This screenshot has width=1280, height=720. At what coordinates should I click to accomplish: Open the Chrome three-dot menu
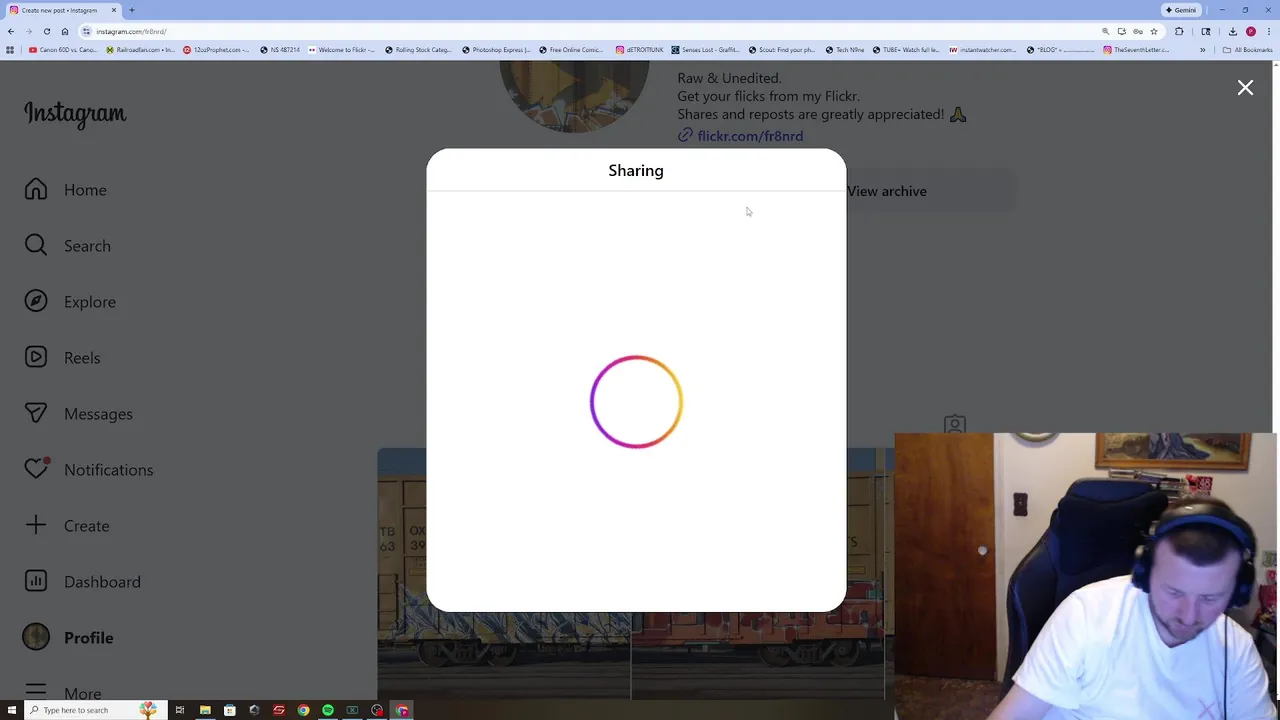(1268, 31)
